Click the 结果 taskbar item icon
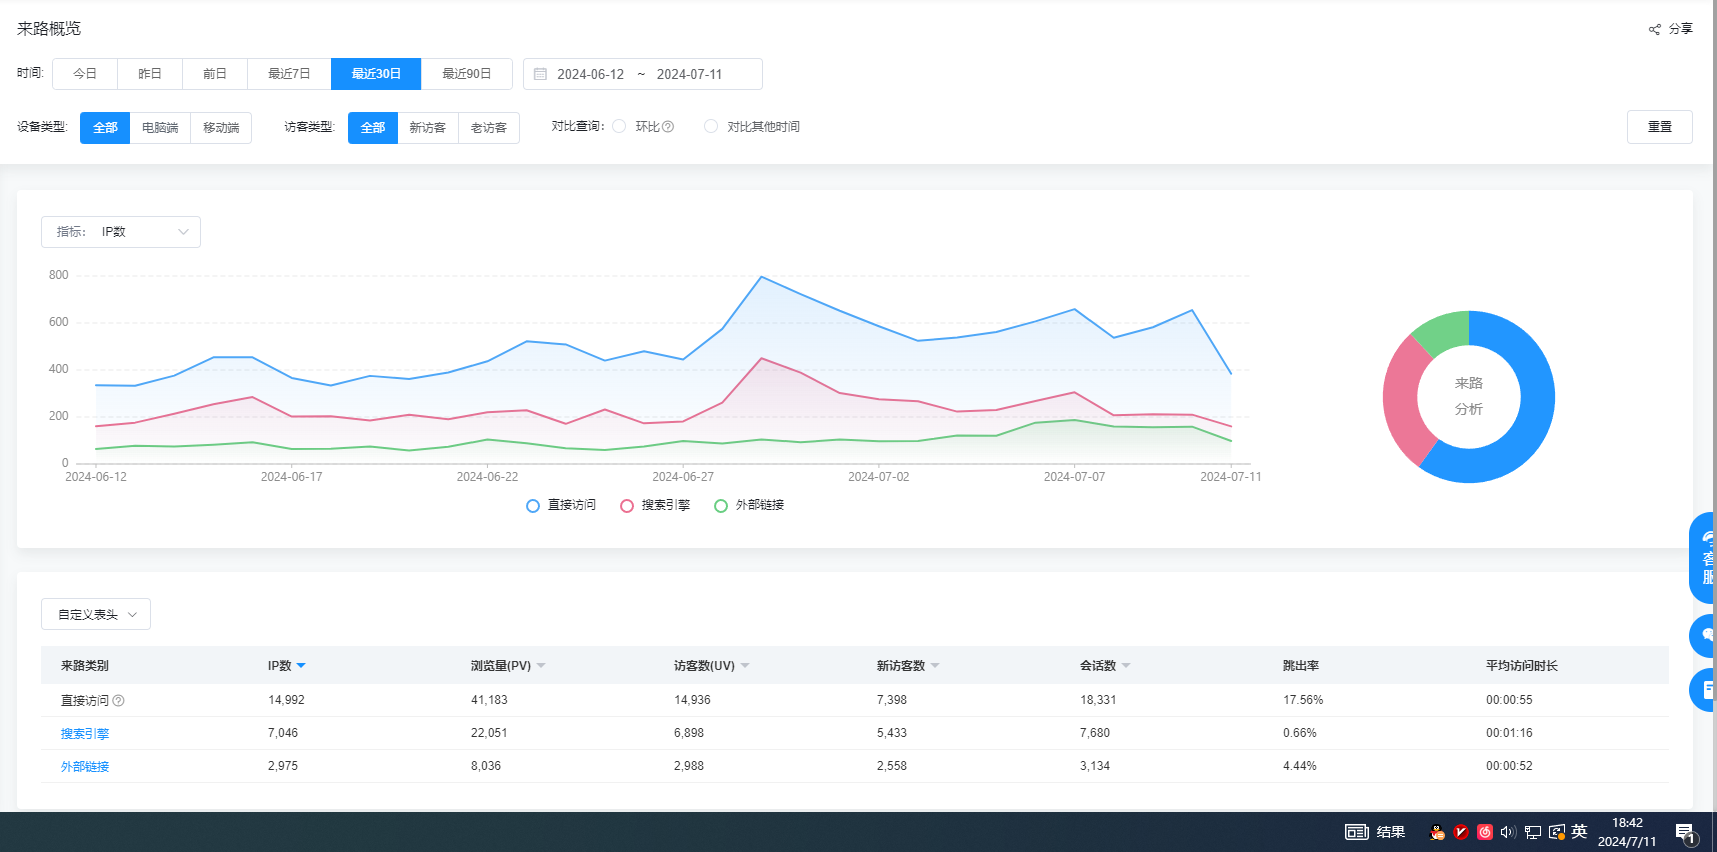 (x=1357, y=832)
